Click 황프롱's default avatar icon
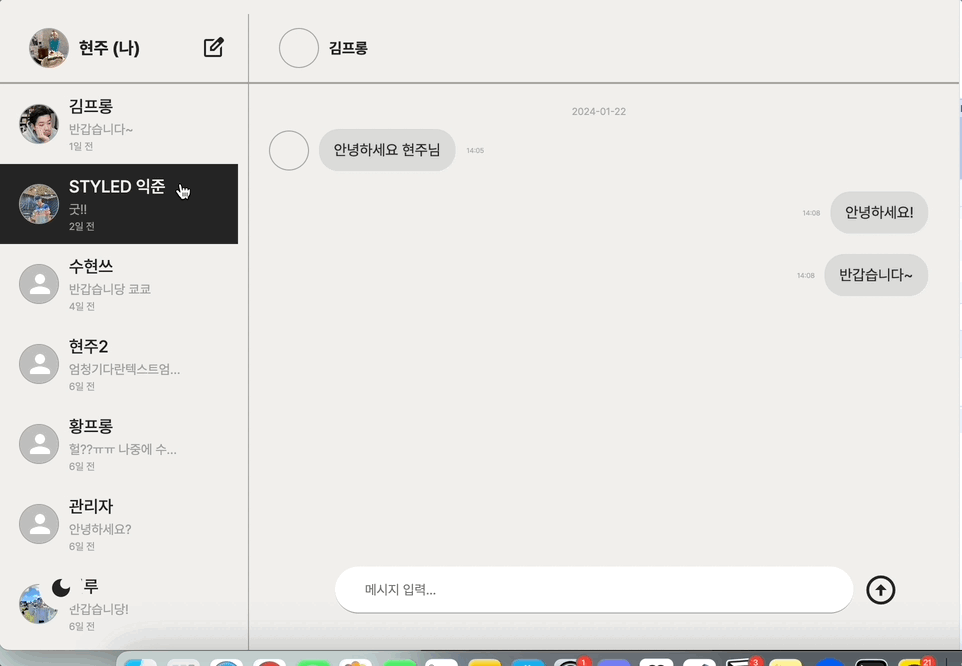Screen dimensions: 962x666 pos(39,444)
